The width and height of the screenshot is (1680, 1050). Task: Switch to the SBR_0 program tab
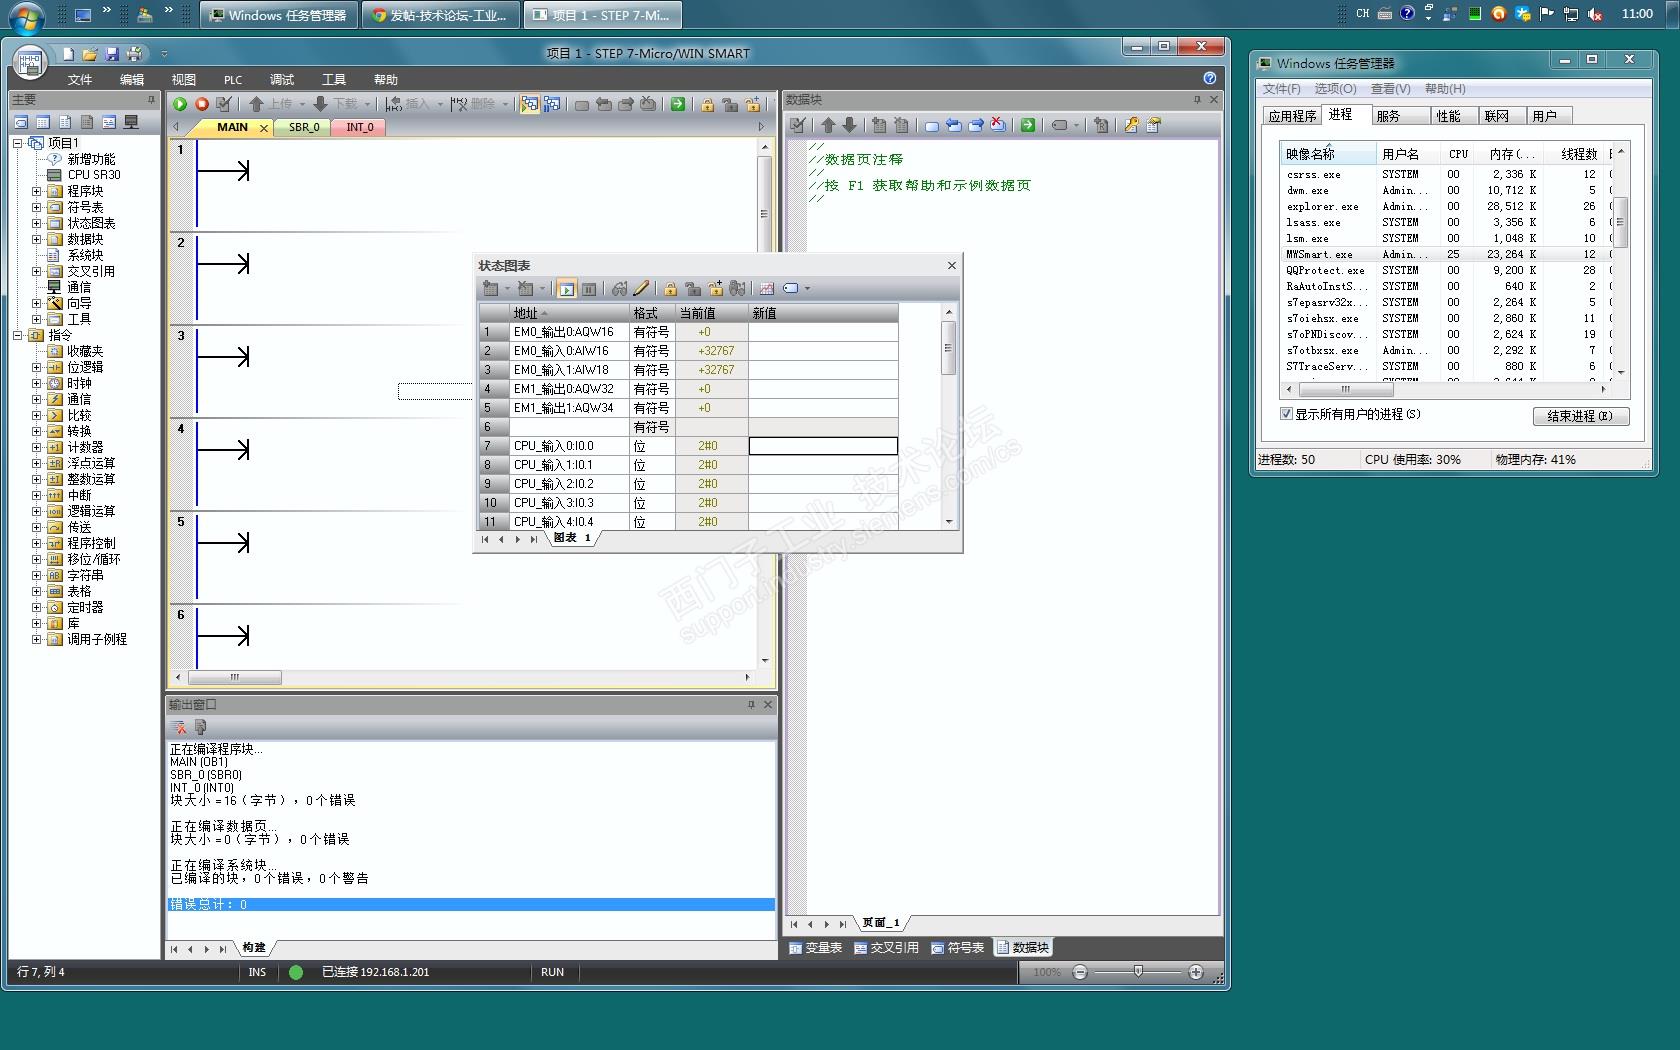[x=304, y=127]
